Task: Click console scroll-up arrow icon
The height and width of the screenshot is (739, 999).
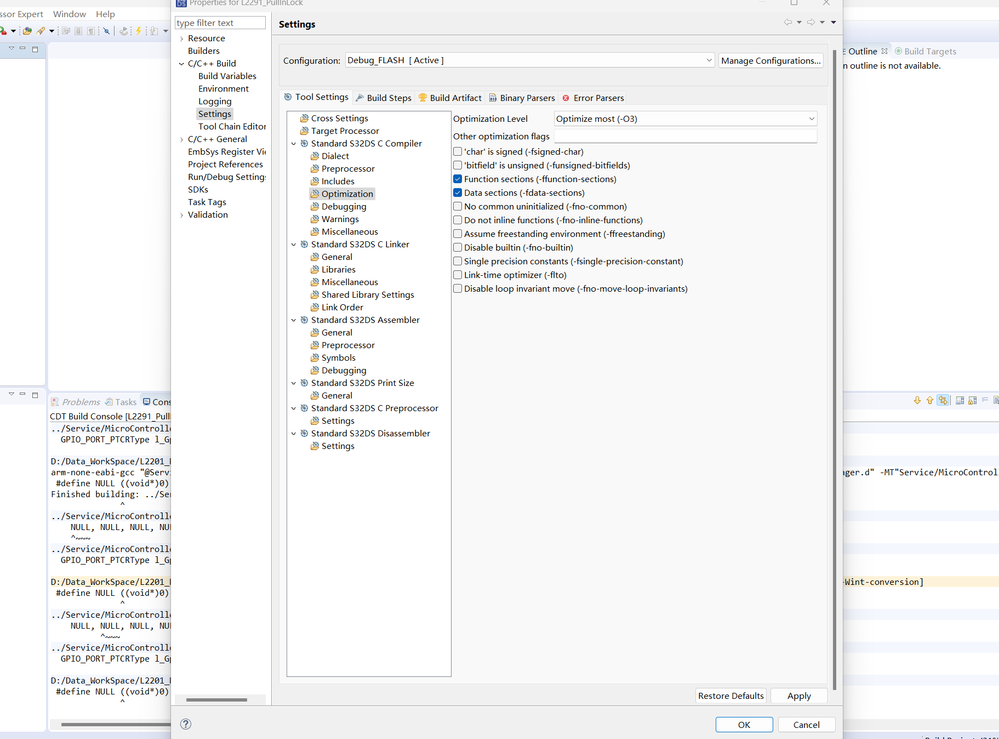Action: click(x=930, y=400)
